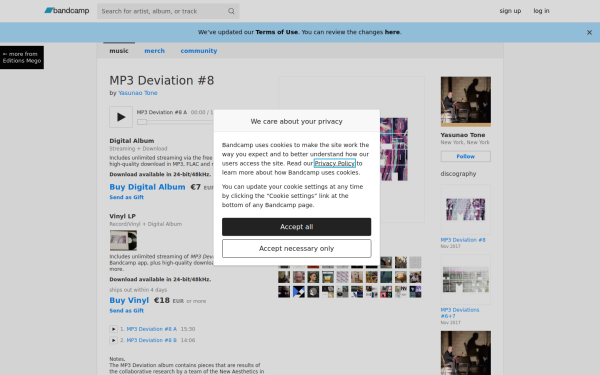Viewport: 600px width, 375px height.
Task: Click the player progress slider handle
Action: click(142, 122)
